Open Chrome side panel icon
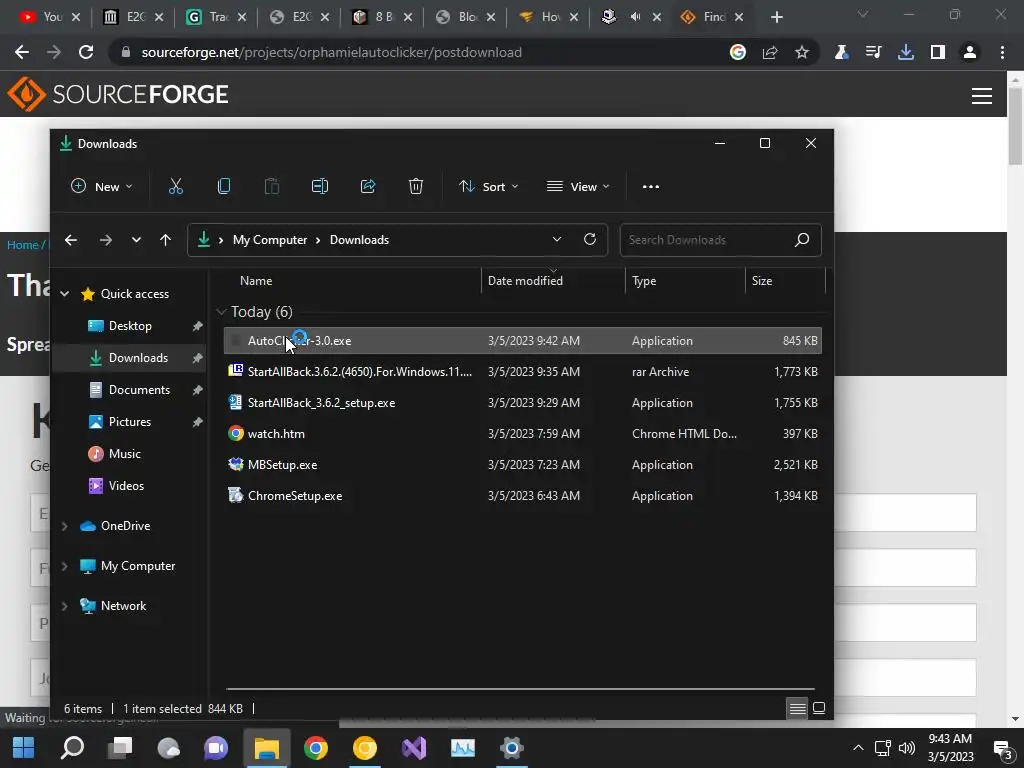The width and height of the screenshot is (1024, 768). [x=938, y=52]
